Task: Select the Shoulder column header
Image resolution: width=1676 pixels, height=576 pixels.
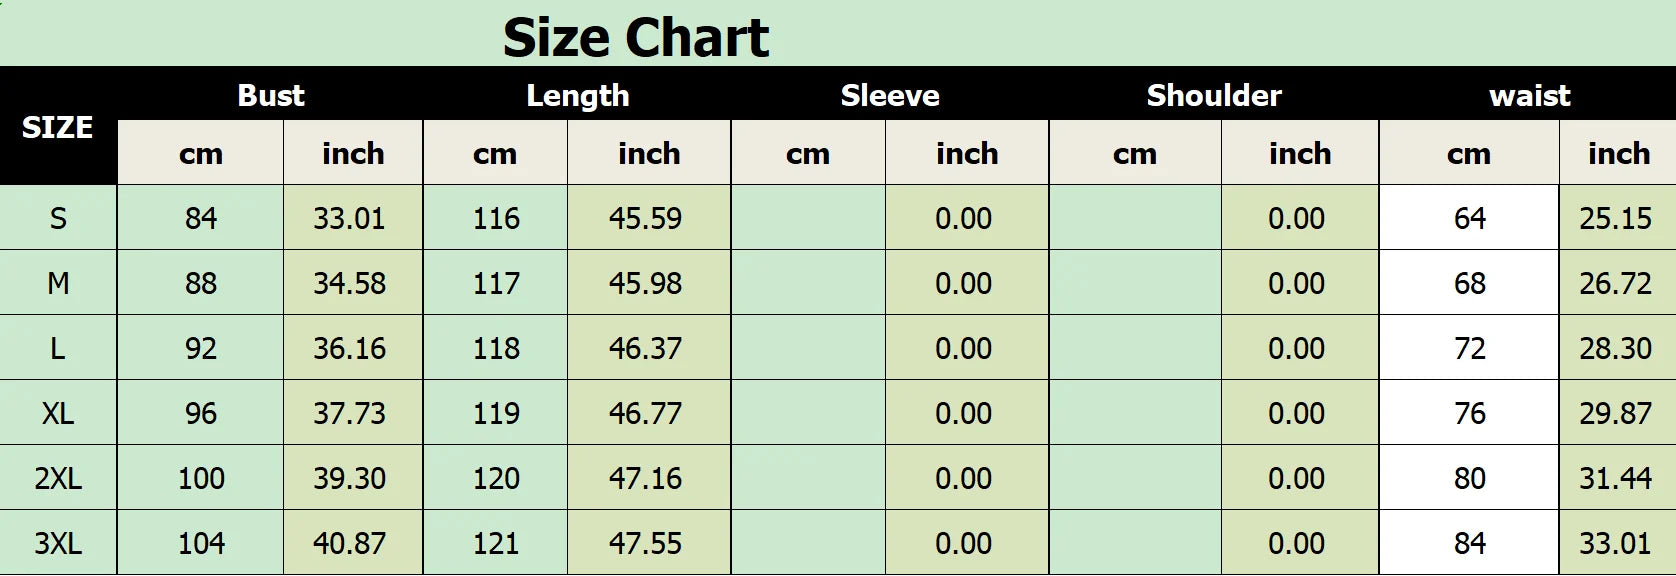Action: (x=1214, y=96)
